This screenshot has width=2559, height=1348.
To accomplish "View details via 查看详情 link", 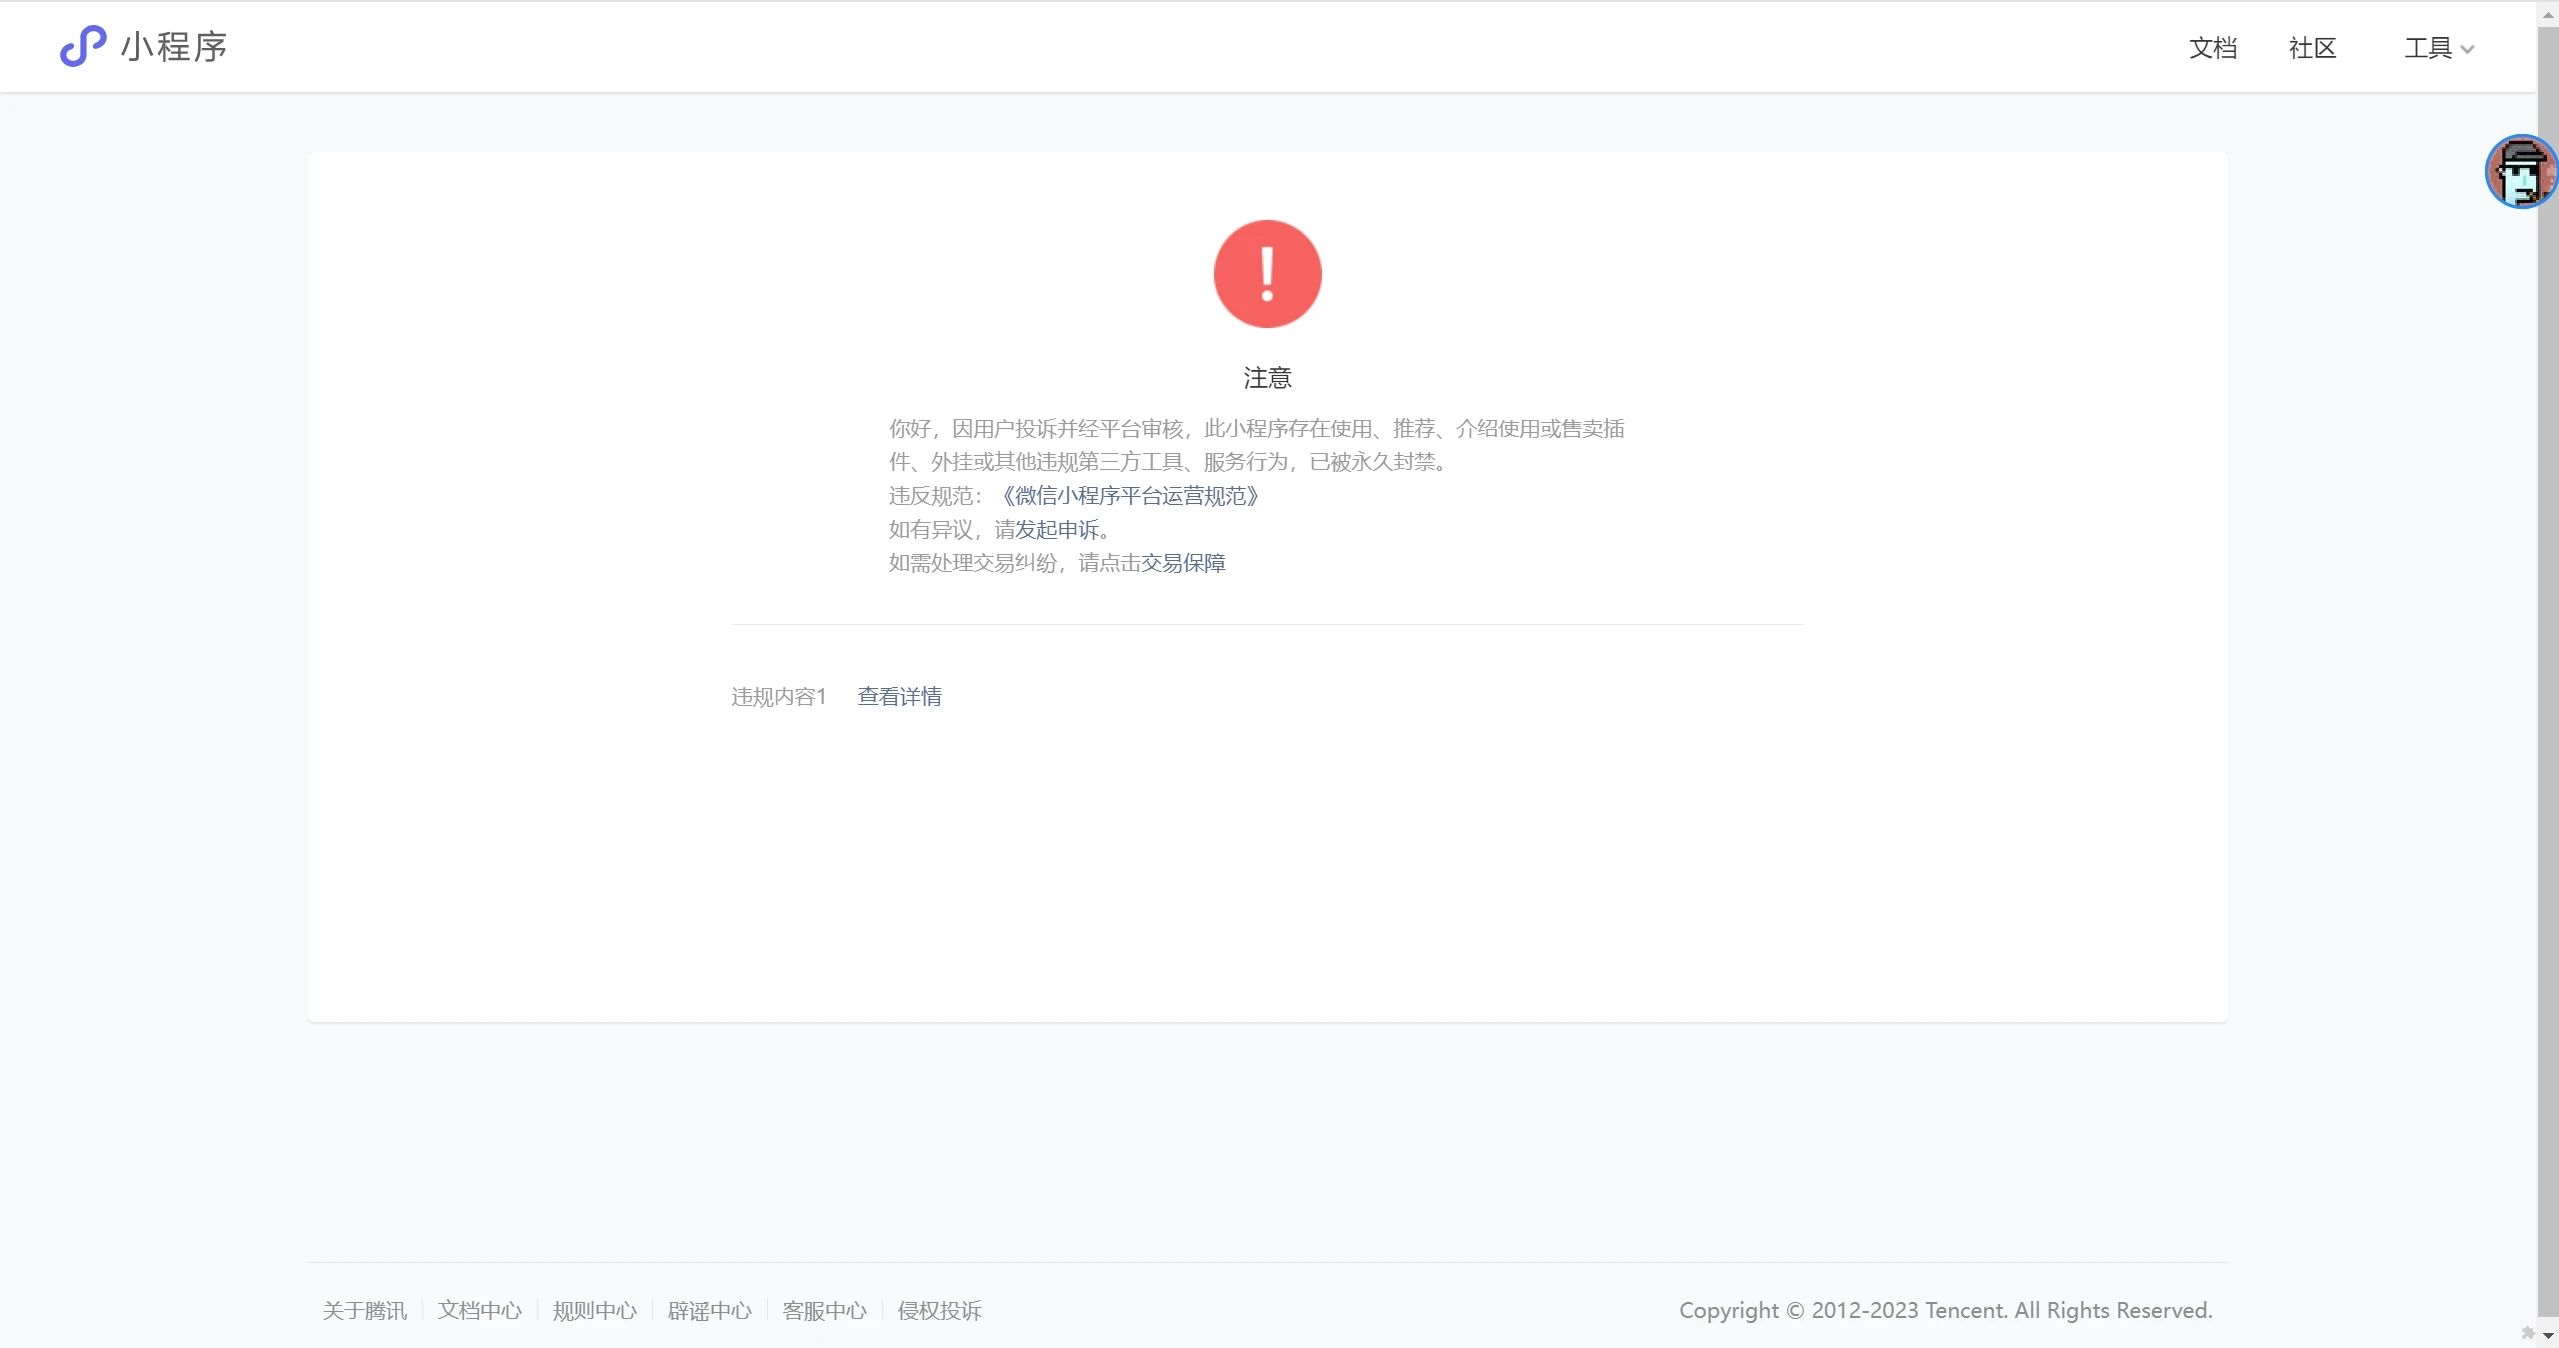I will click(899, 696).
